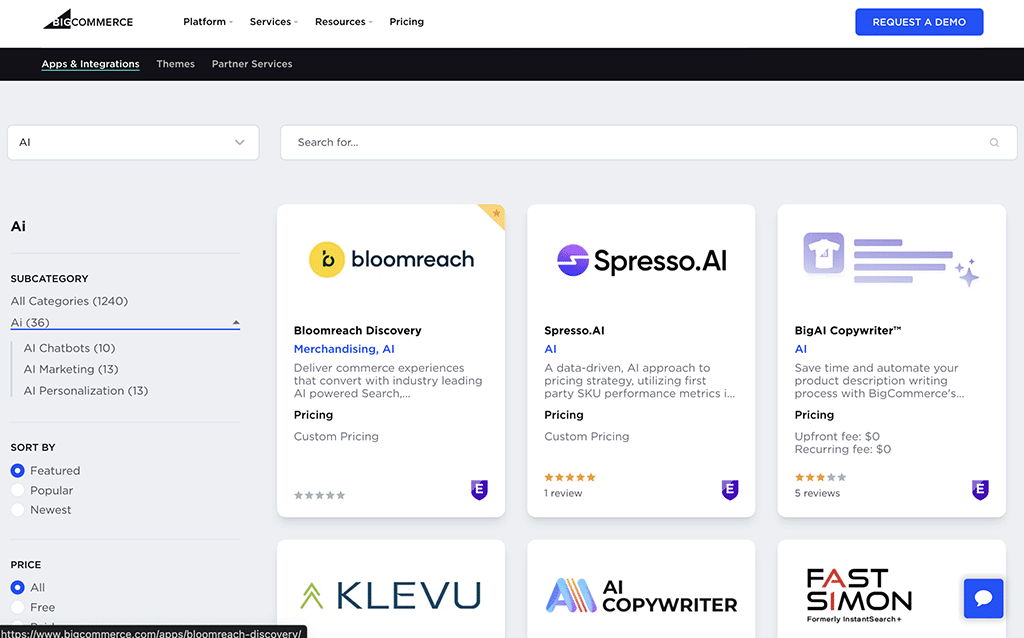The width and height of the screenshot is (1024, 638).
Task: Open the Spresso.AI title link
Action: click(574, 330)
